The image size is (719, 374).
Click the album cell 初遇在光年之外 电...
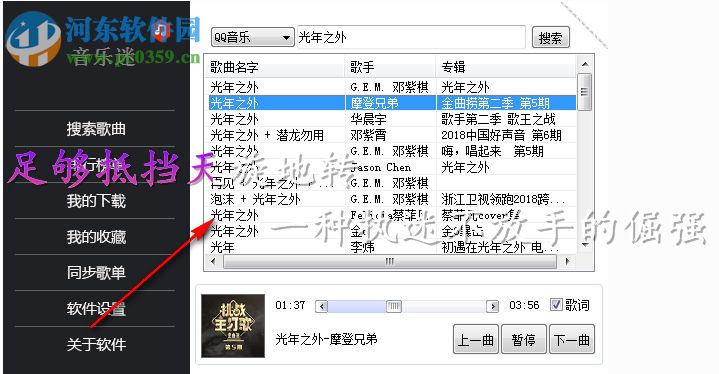(500, 248)
